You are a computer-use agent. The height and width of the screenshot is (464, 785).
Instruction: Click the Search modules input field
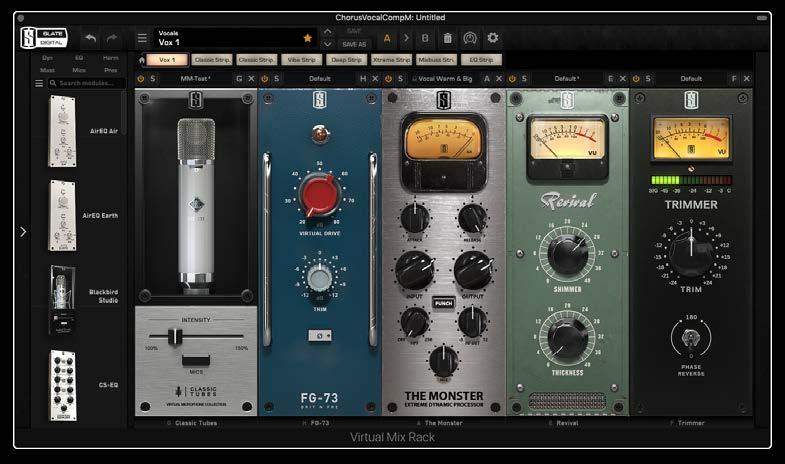pyautogui.click(x=86, y=83)
